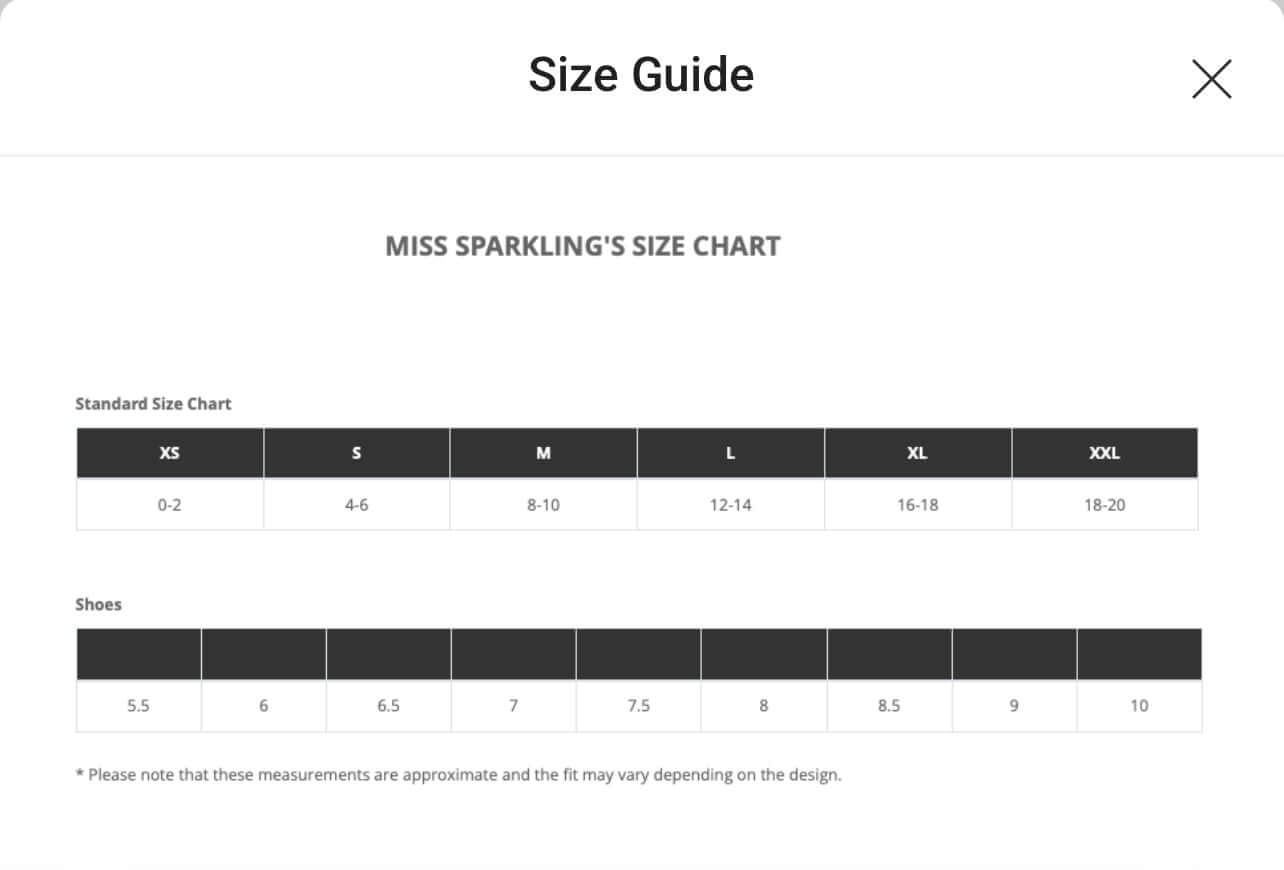Select the XS size header cell

pos(170,453)
